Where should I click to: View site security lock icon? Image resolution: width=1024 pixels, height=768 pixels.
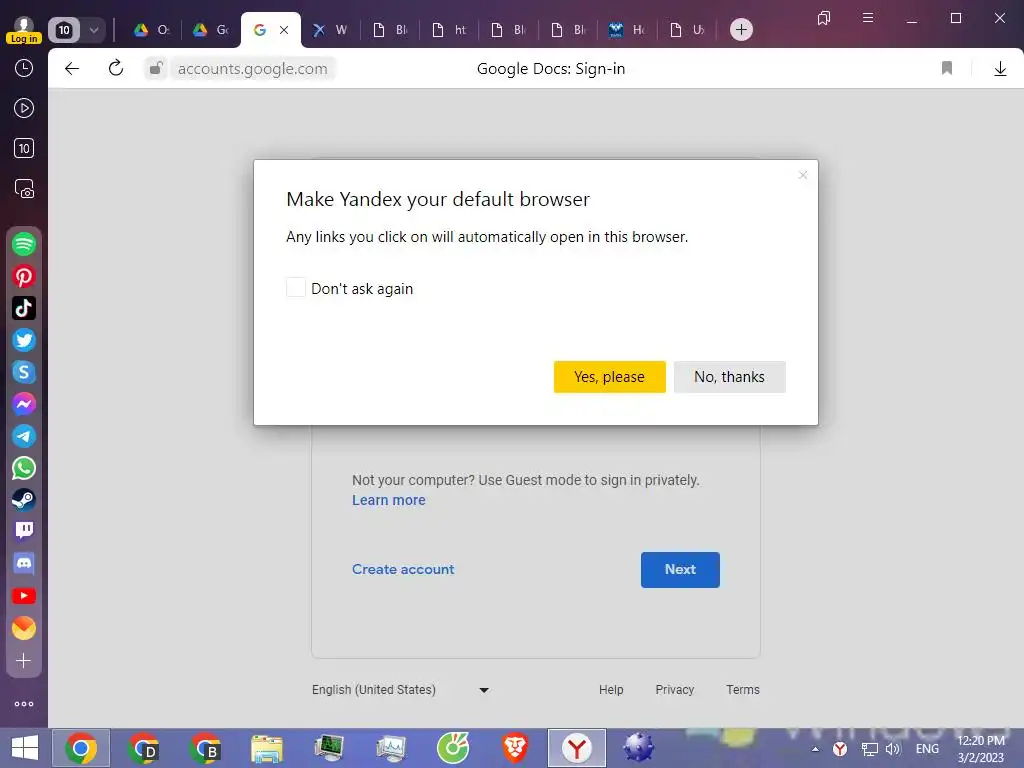(155, 68)
